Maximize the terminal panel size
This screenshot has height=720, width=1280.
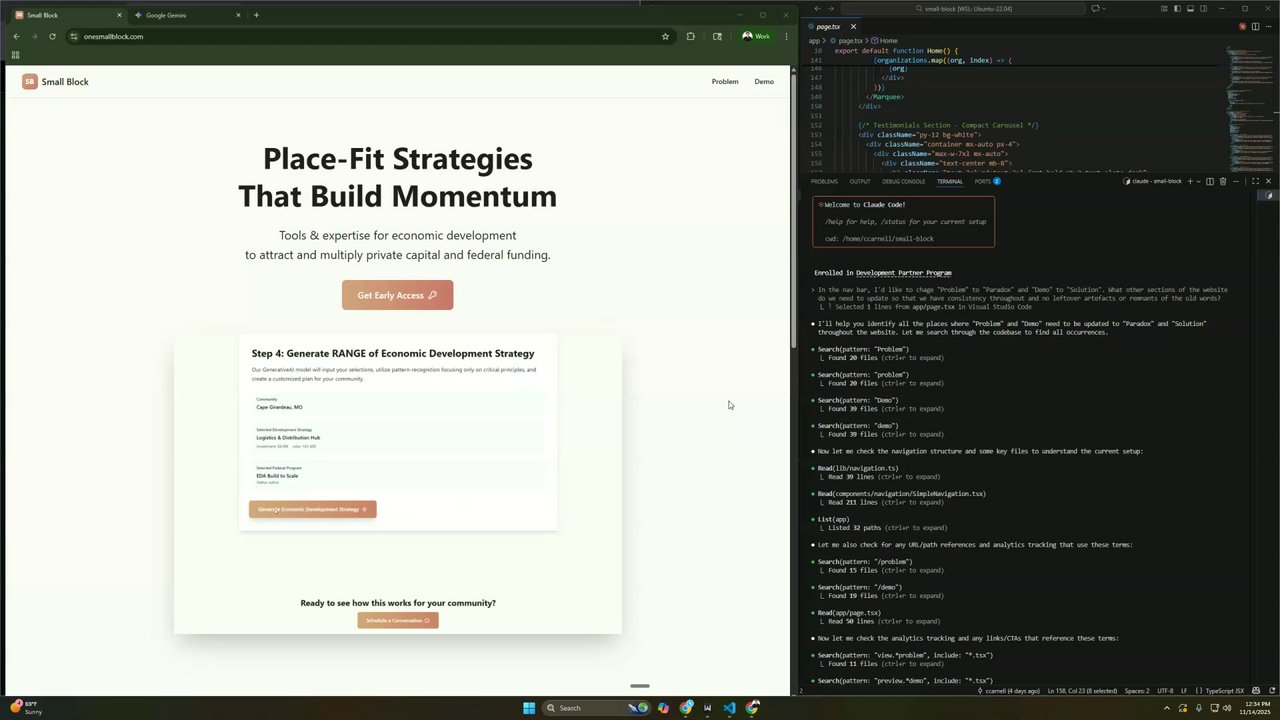point(1255,181)
